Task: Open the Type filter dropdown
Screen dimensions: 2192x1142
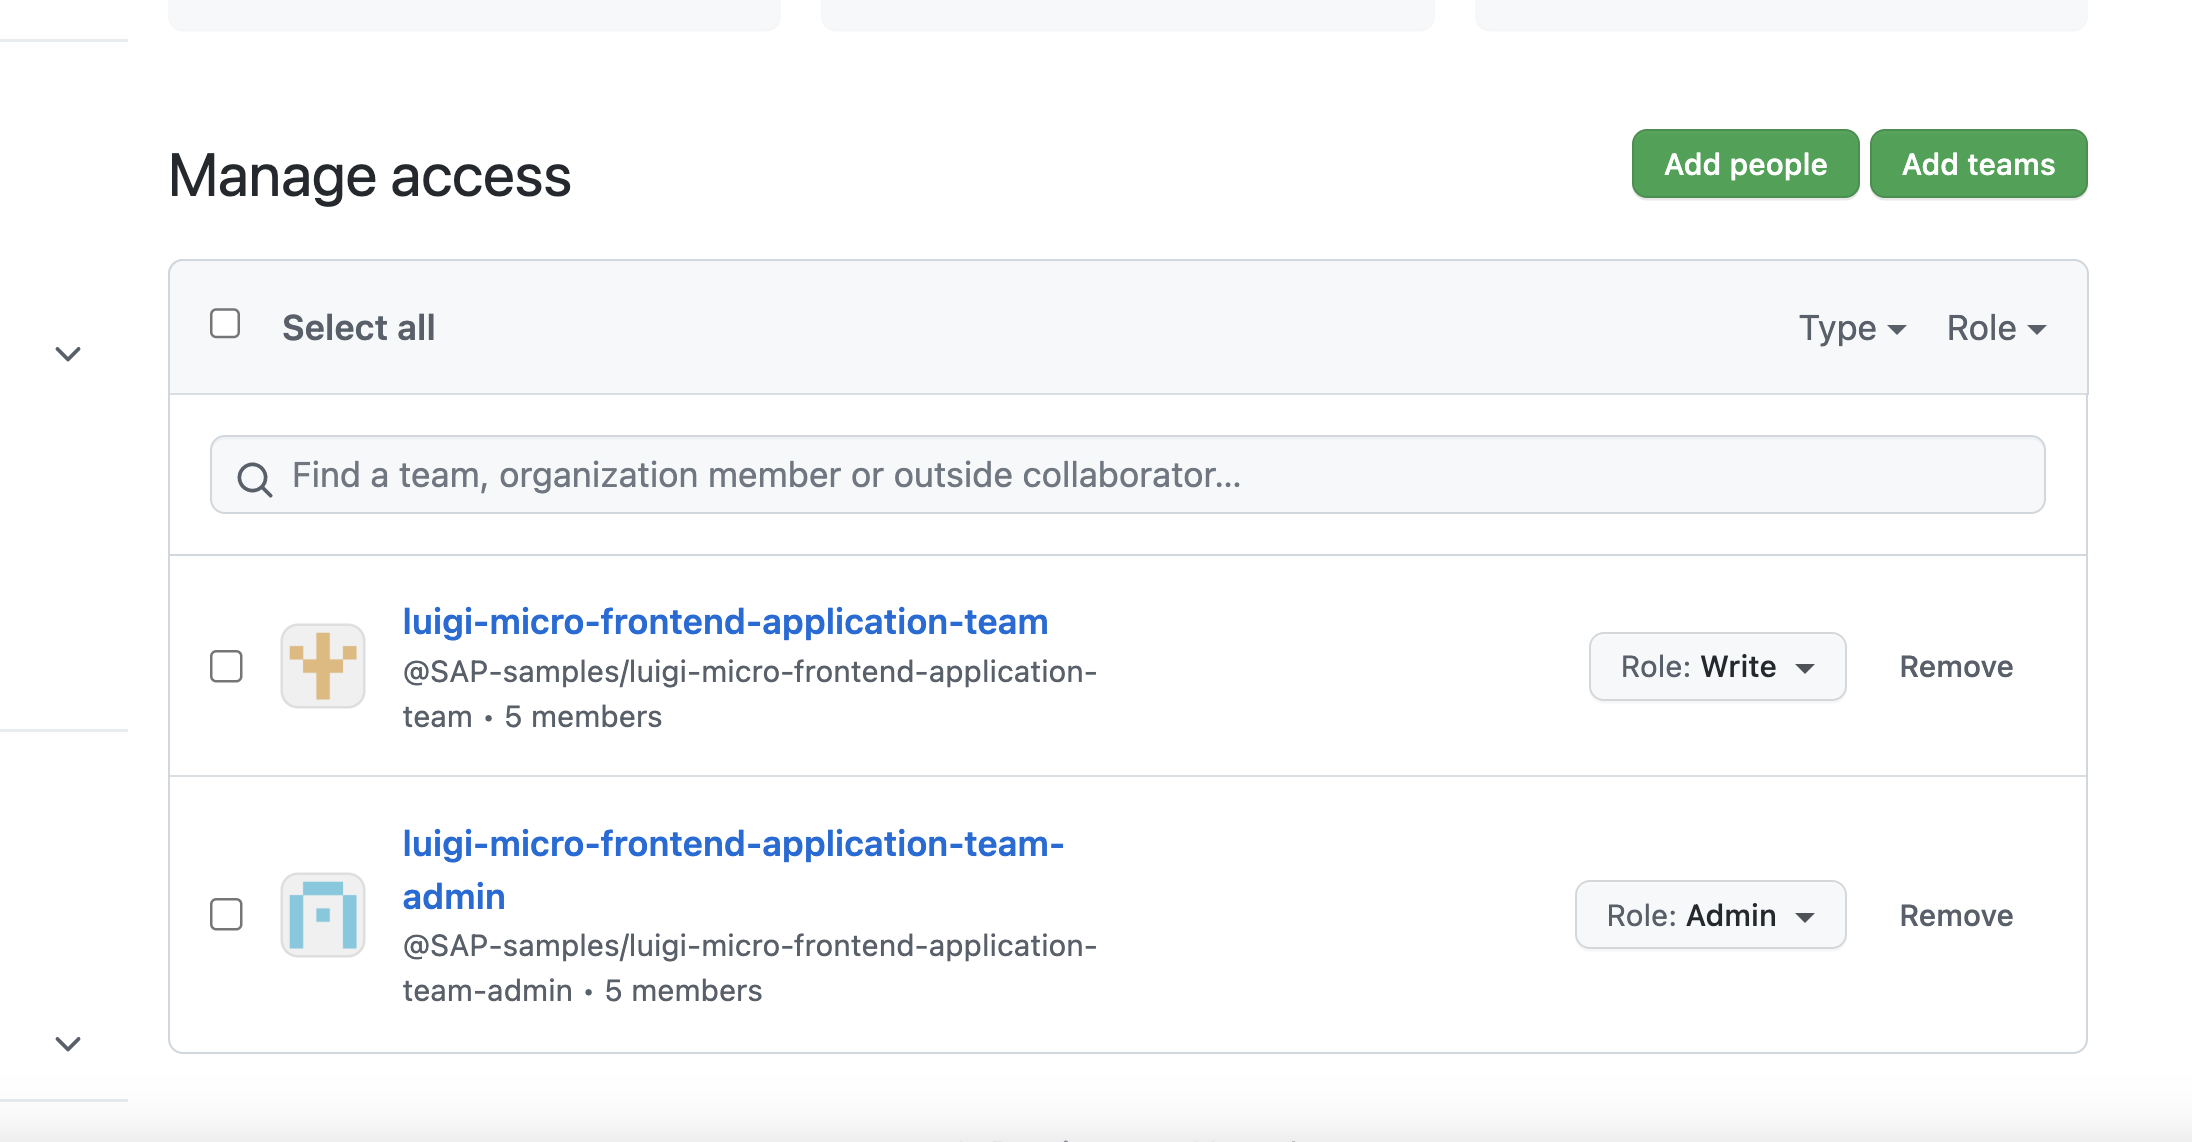Action: (1852, 328)
